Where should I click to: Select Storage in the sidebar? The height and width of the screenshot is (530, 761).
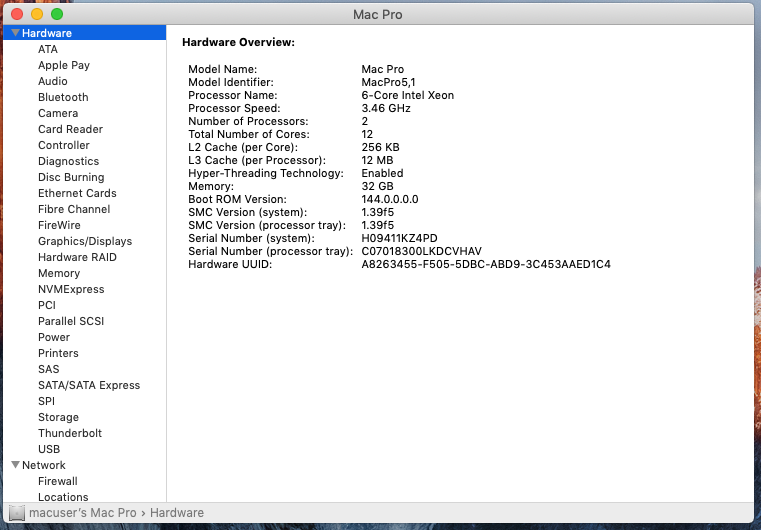point(58,417)
